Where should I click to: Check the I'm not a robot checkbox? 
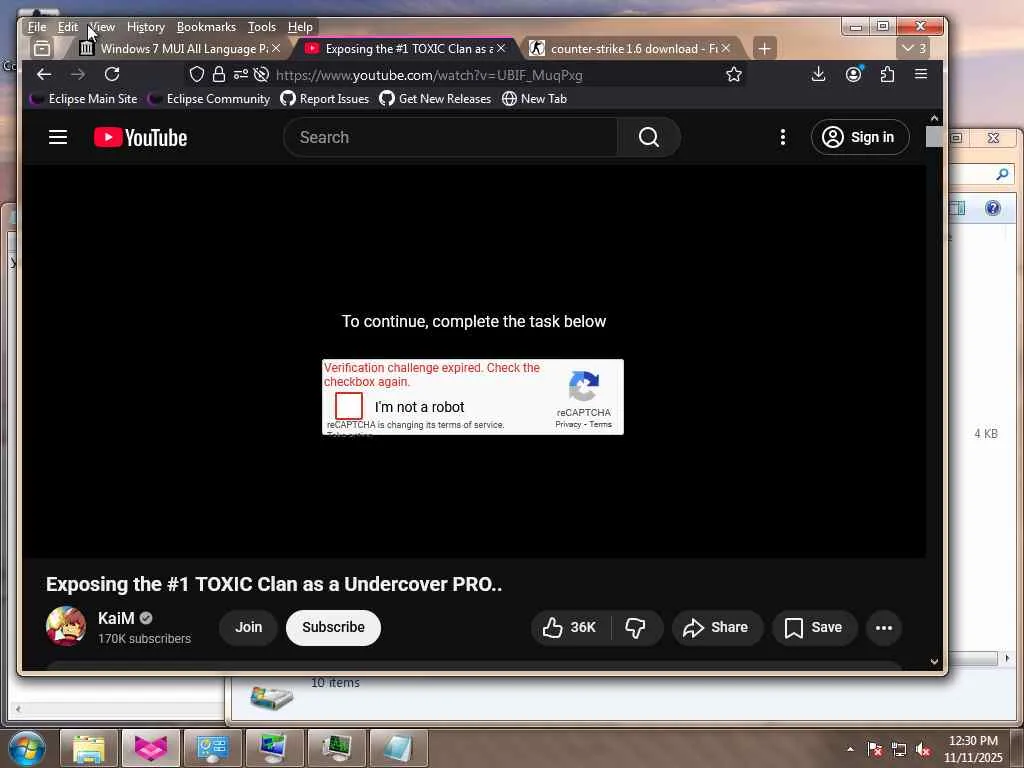[349, 406]
